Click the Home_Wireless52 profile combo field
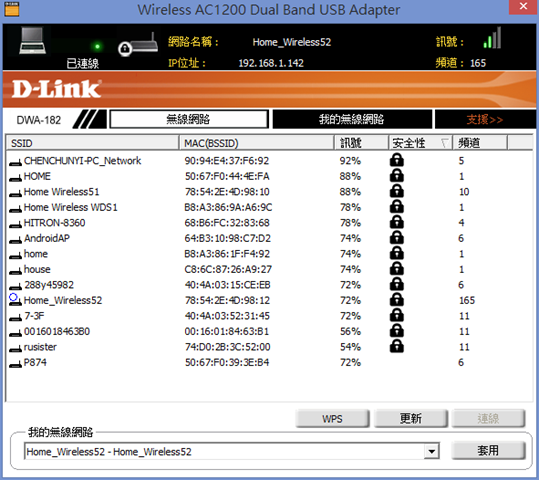 [232, 451]
